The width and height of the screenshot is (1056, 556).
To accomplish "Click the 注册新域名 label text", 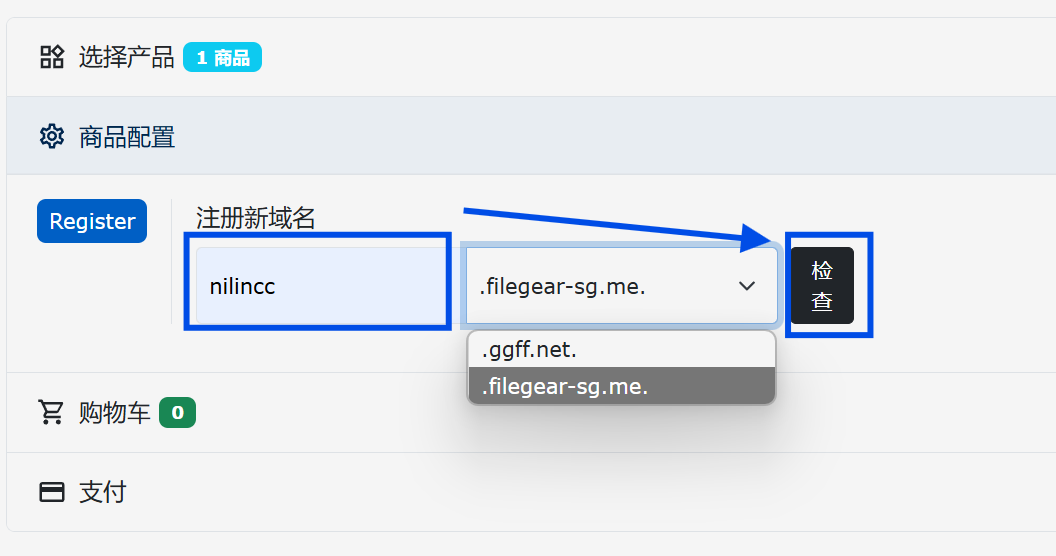I will [x=255, y=217].
